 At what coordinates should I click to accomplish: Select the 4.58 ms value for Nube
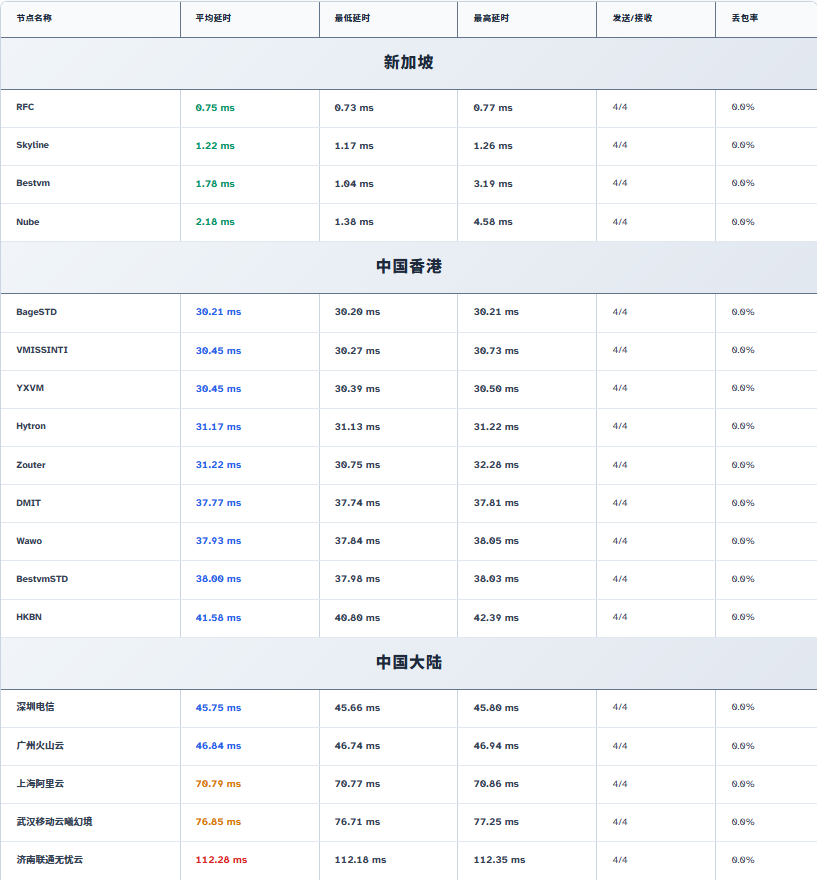coord(493,222)
